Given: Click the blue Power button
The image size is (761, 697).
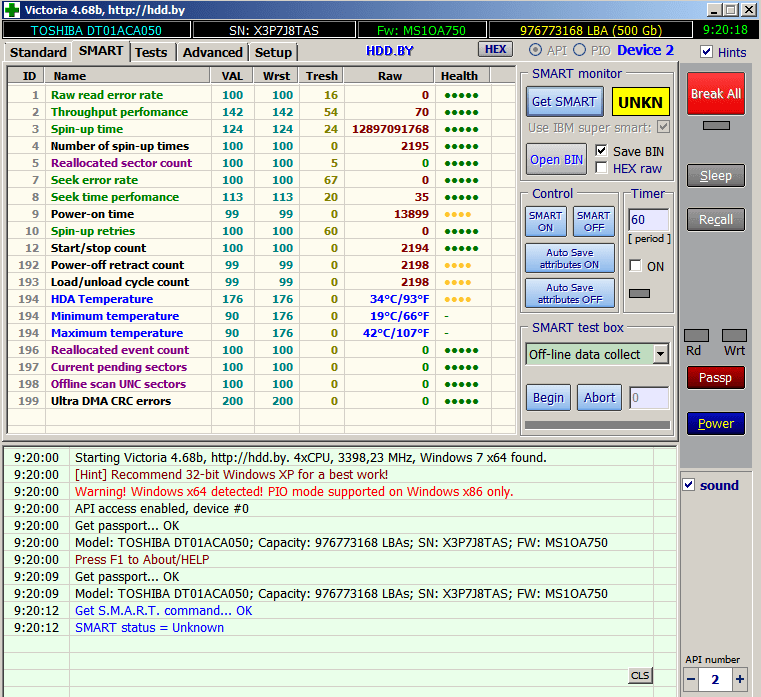Looking at the screenshot, I should tap(716, 424).
